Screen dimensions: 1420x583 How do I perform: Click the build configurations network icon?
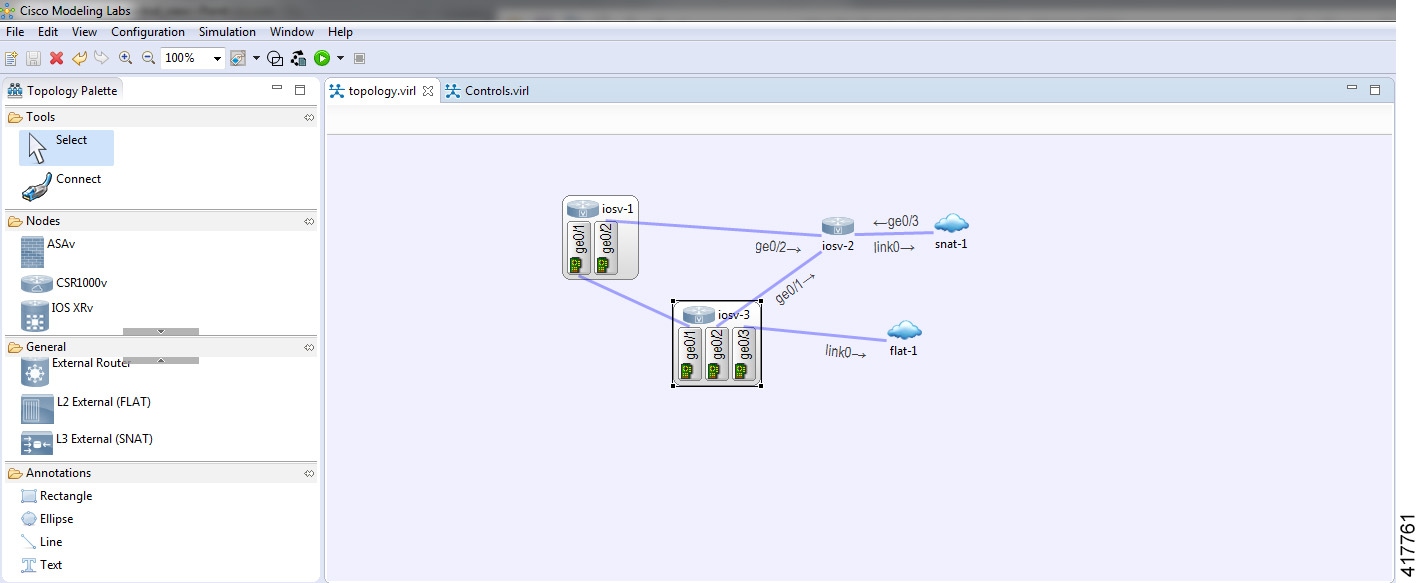tap(298, 59)
